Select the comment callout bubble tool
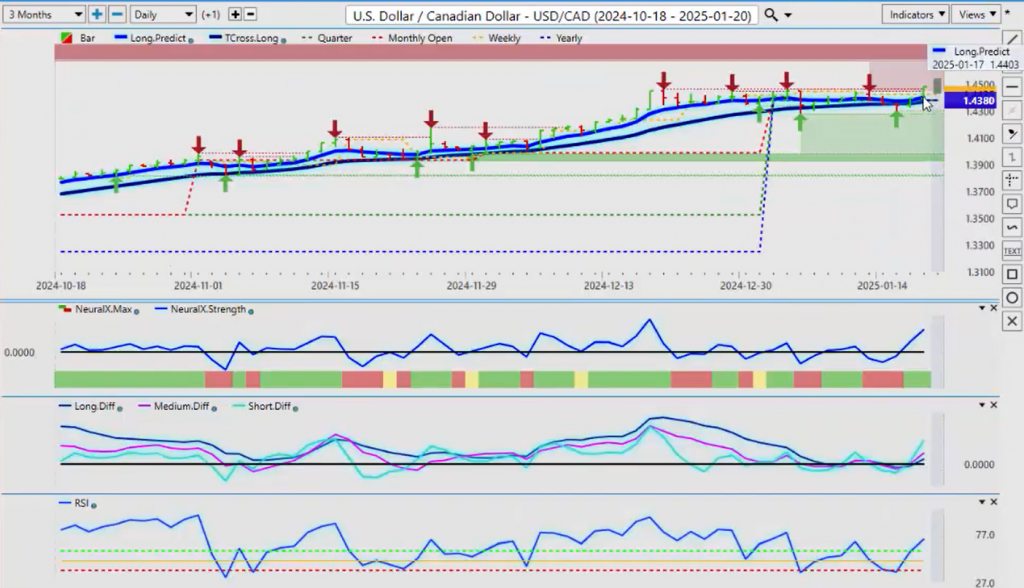This screenshot has height=588, width=1024. click(x=1011, y=204)
